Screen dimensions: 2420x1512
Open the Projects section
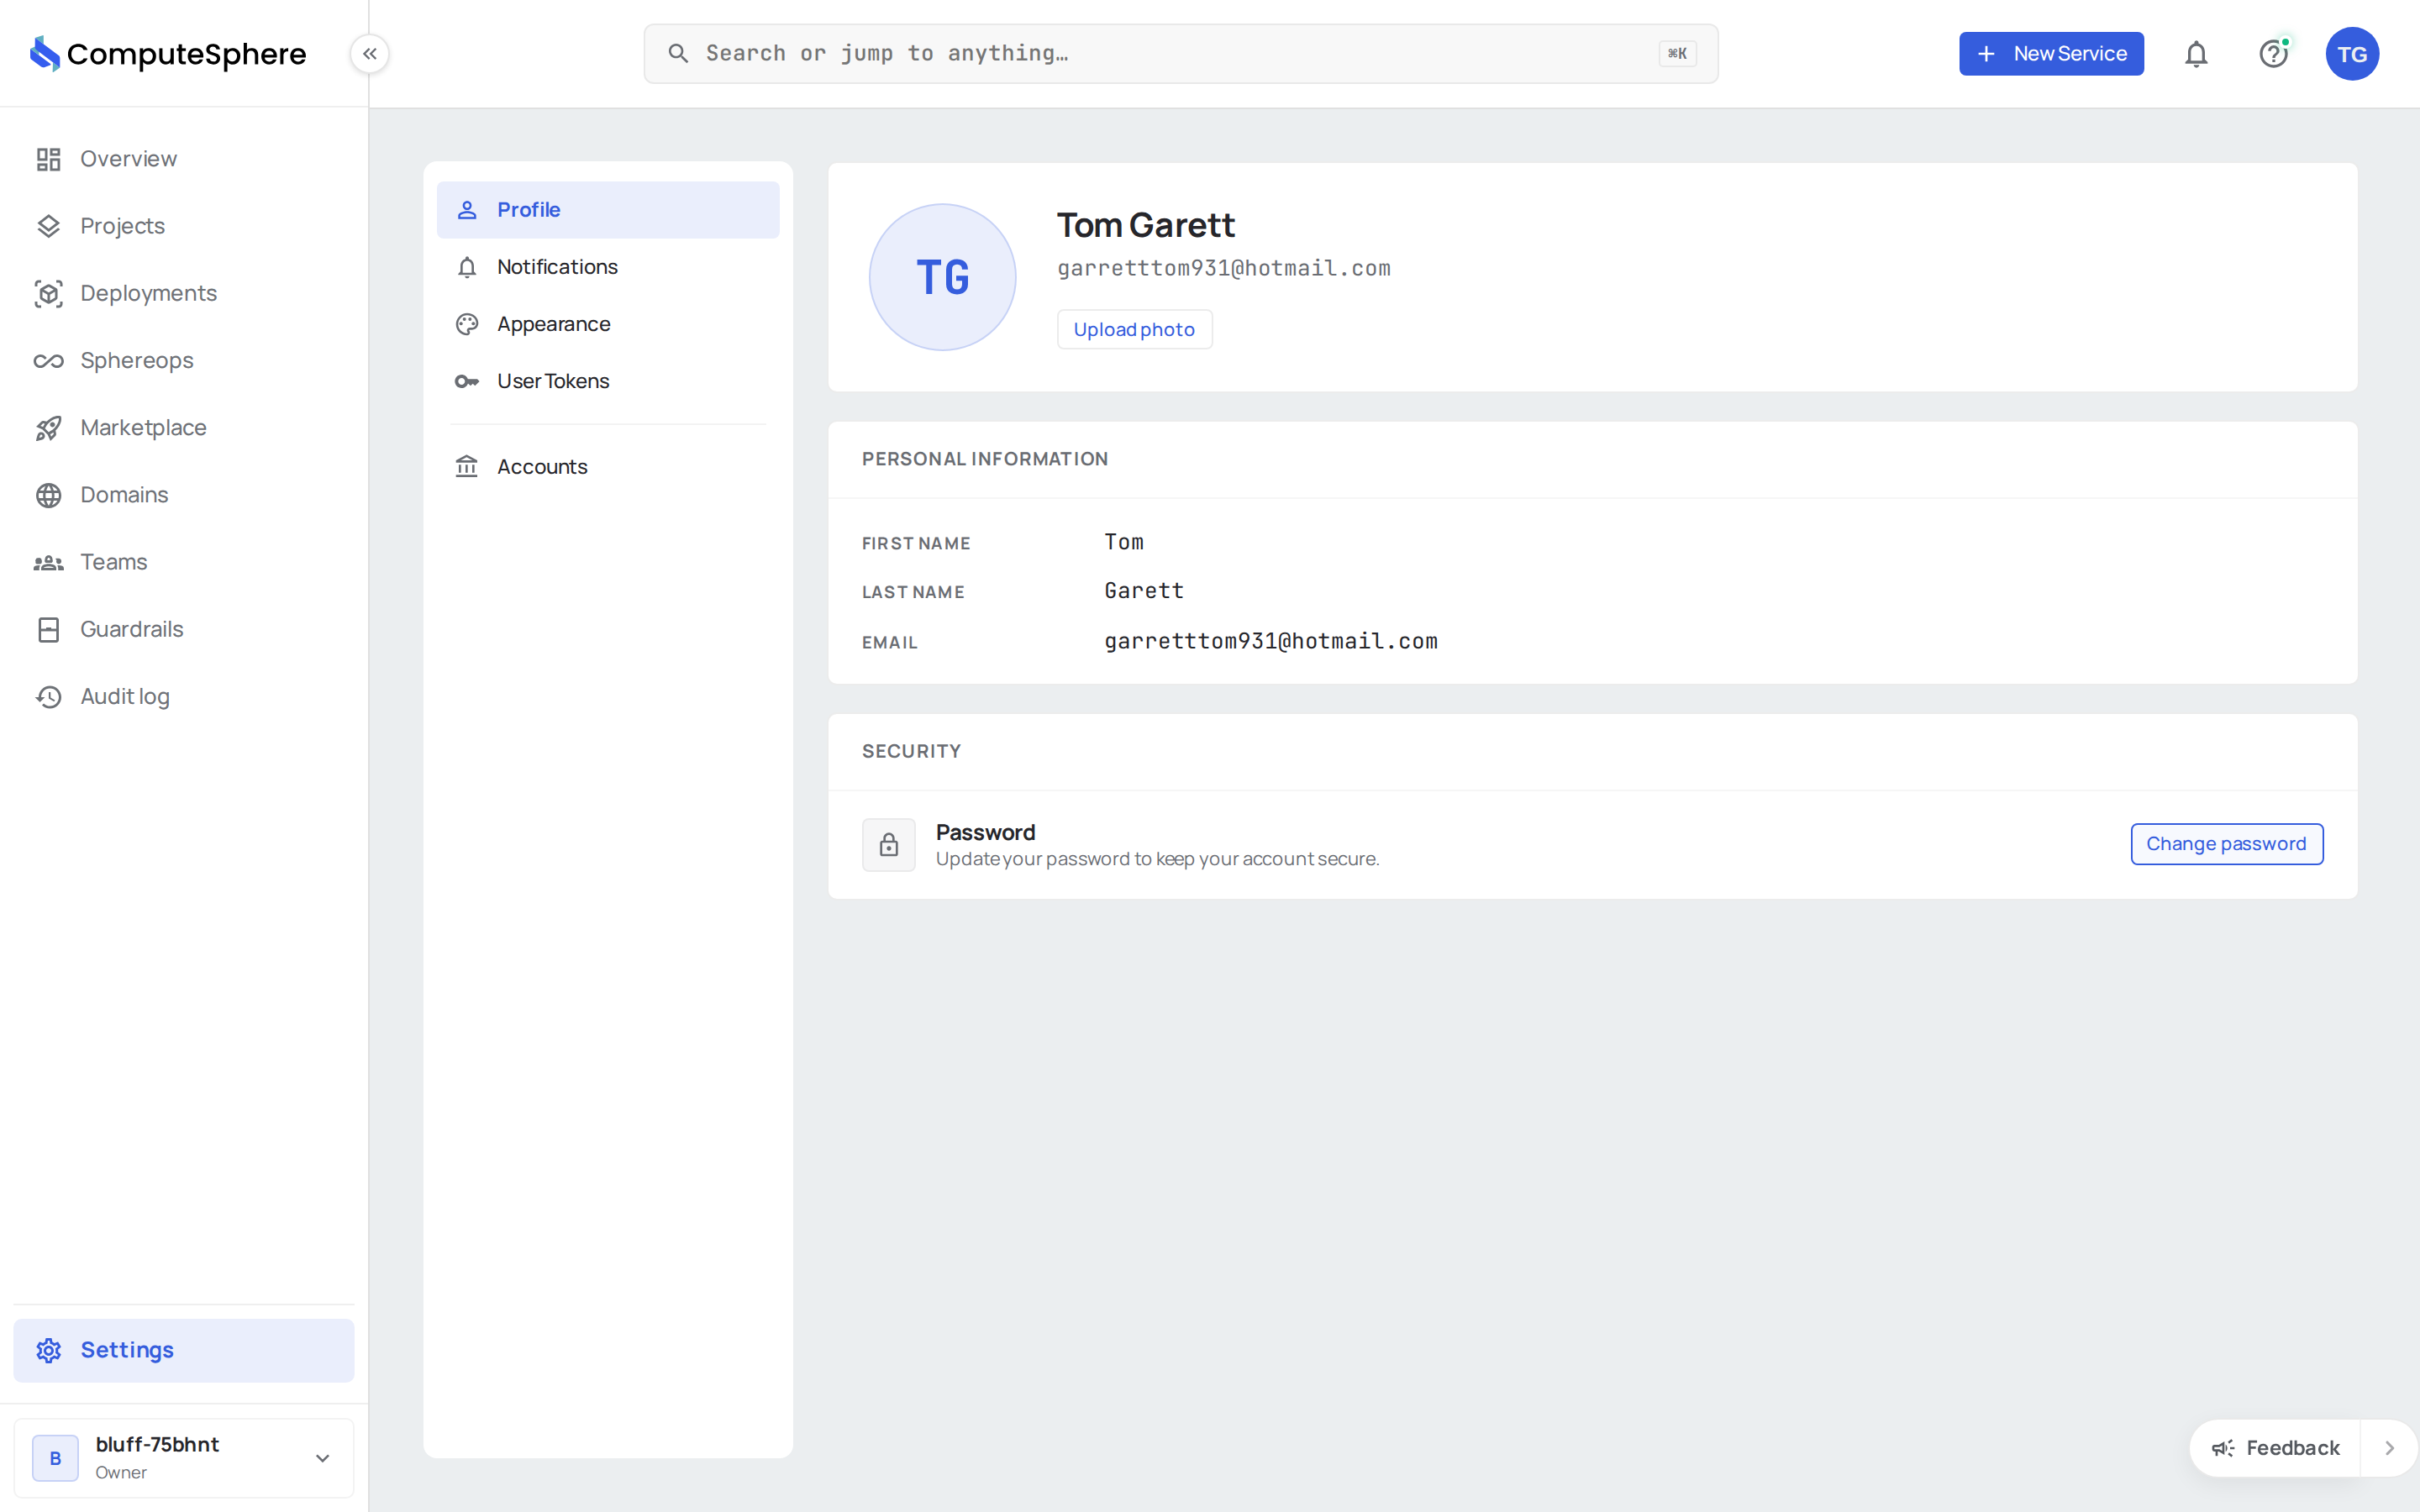184,226
